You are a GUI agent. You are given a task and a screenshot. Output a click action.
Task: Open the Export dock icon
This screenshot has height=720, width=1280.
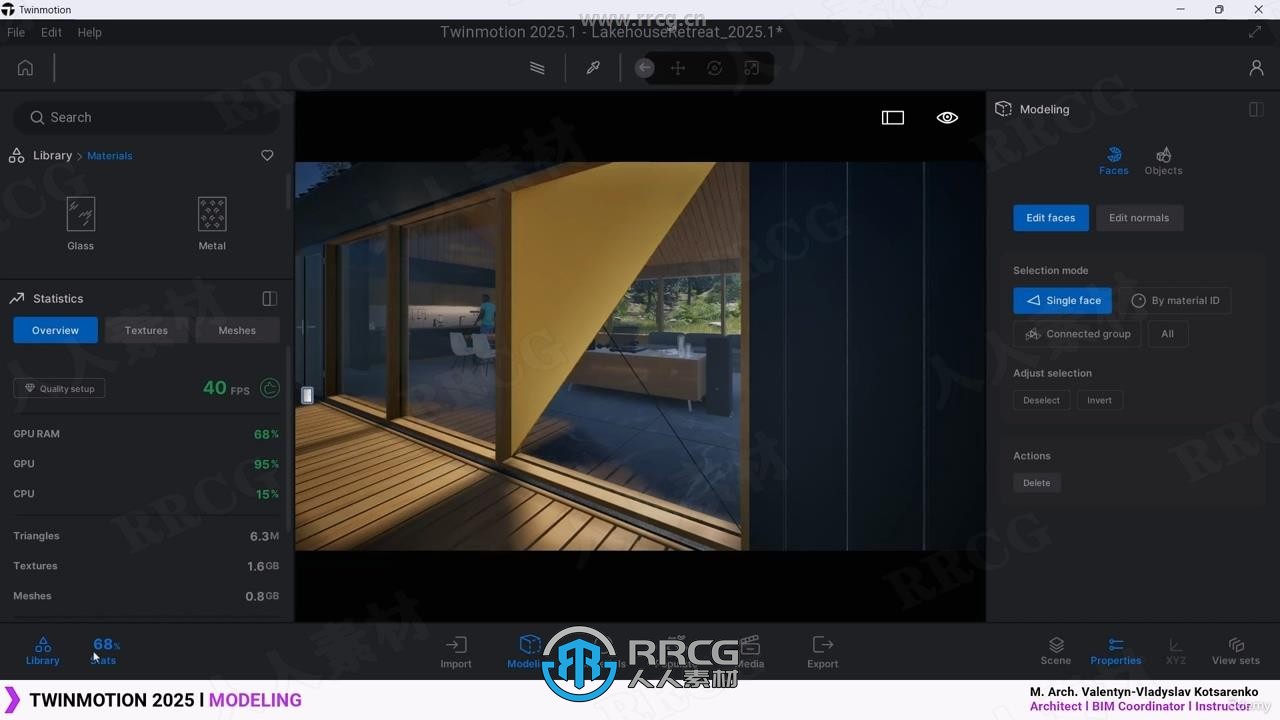tap(823, 652)
